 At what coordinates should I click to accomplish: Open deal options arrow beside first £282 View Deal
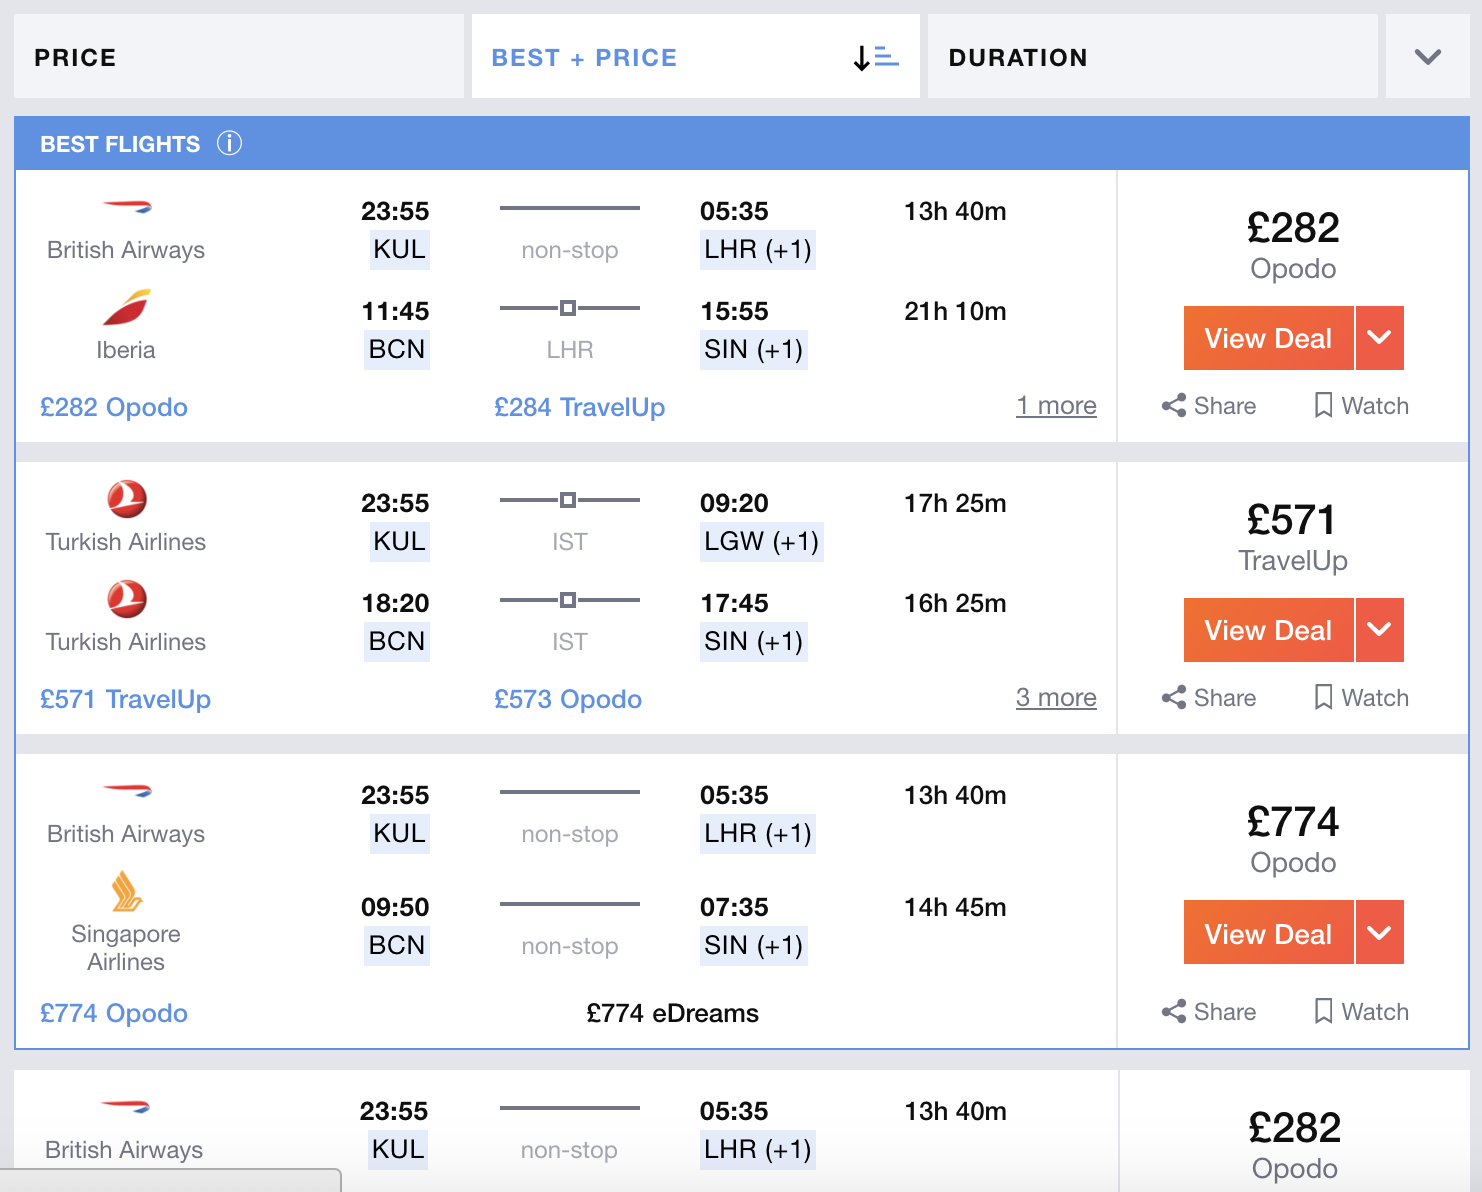click(x=1379, y=338)
